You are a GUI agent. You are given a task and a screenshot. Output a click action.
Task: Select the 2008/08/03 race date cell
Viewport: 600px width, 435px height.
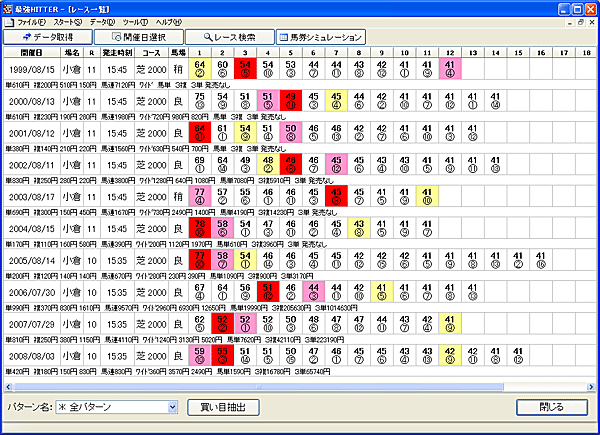pos(32,356)
